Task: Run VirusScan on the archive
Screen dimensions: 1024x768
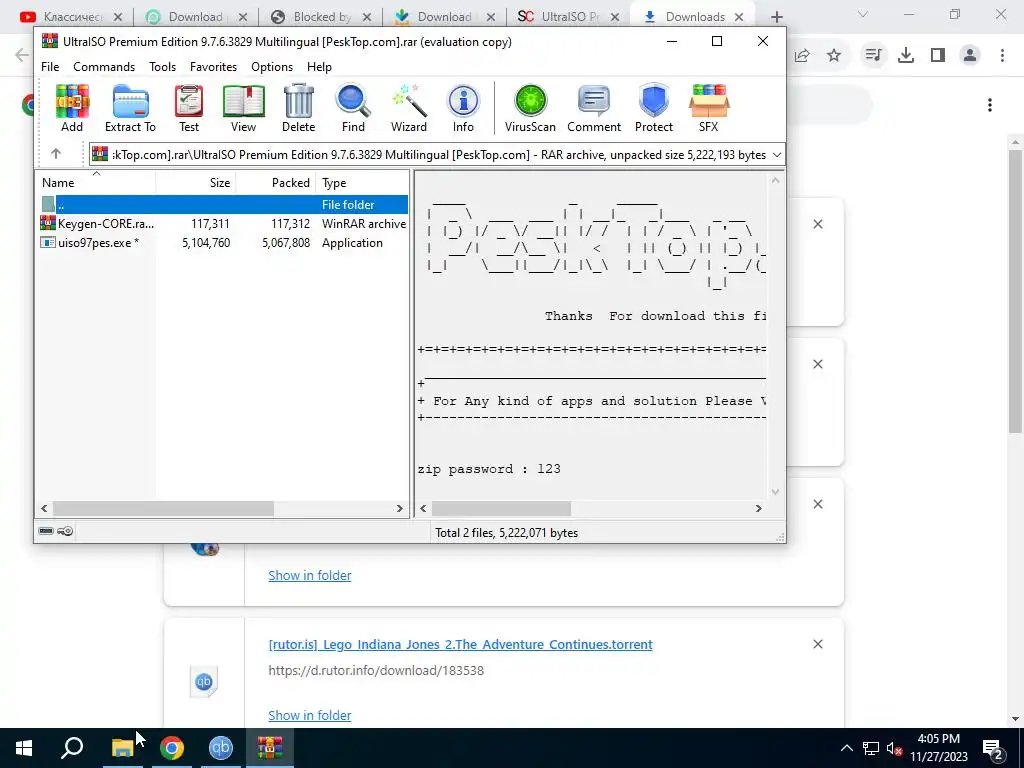Action: [530, 108]
